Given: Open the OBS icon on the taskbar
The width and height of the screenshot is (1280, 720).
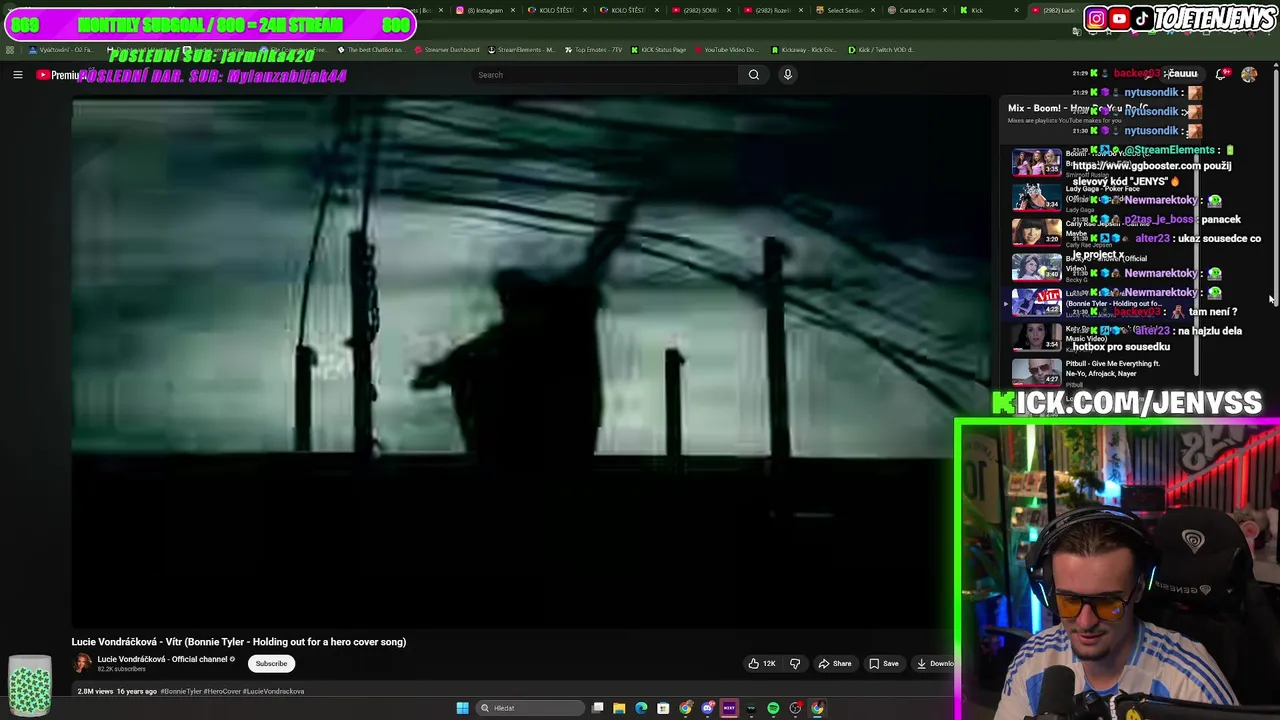Looking at the screenshot, I should click(x=795, y=708).
